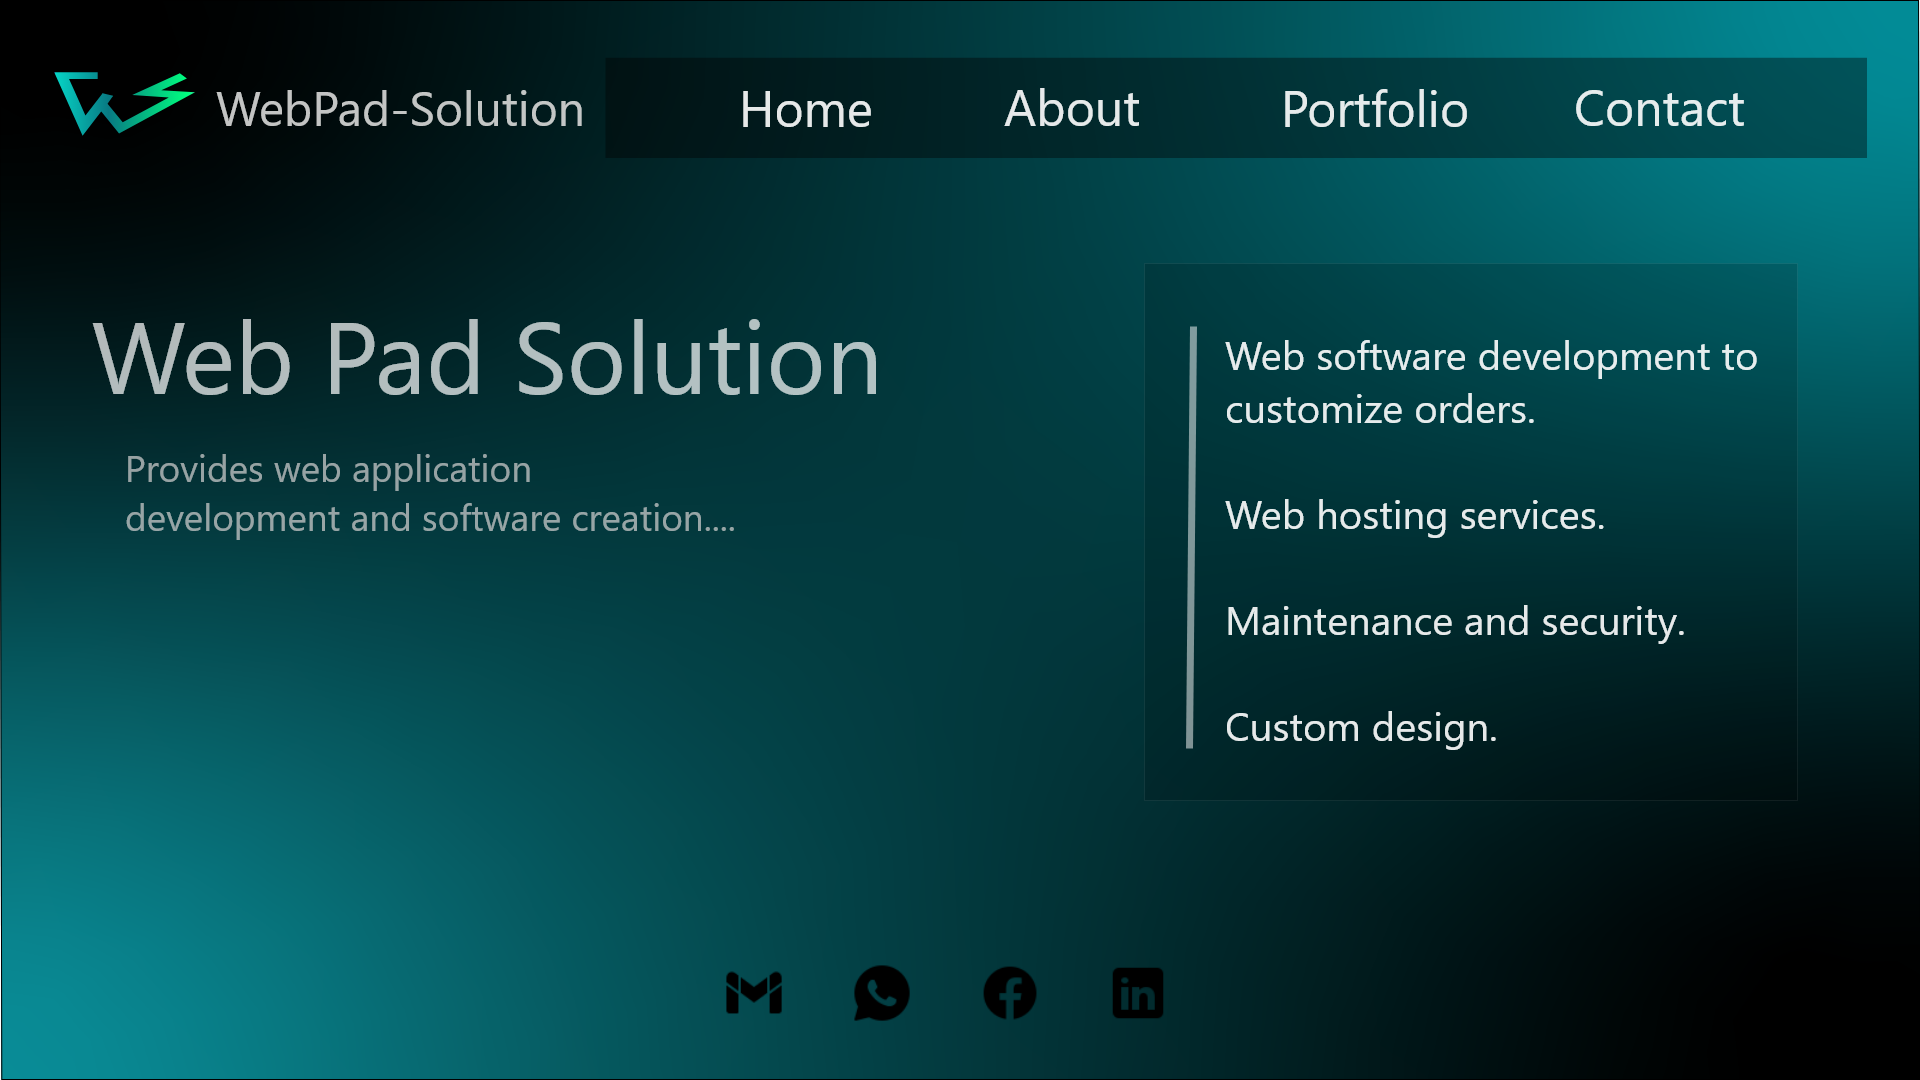Go to the Home menu item
The image size is (1920, 1080).
[805, 109]
